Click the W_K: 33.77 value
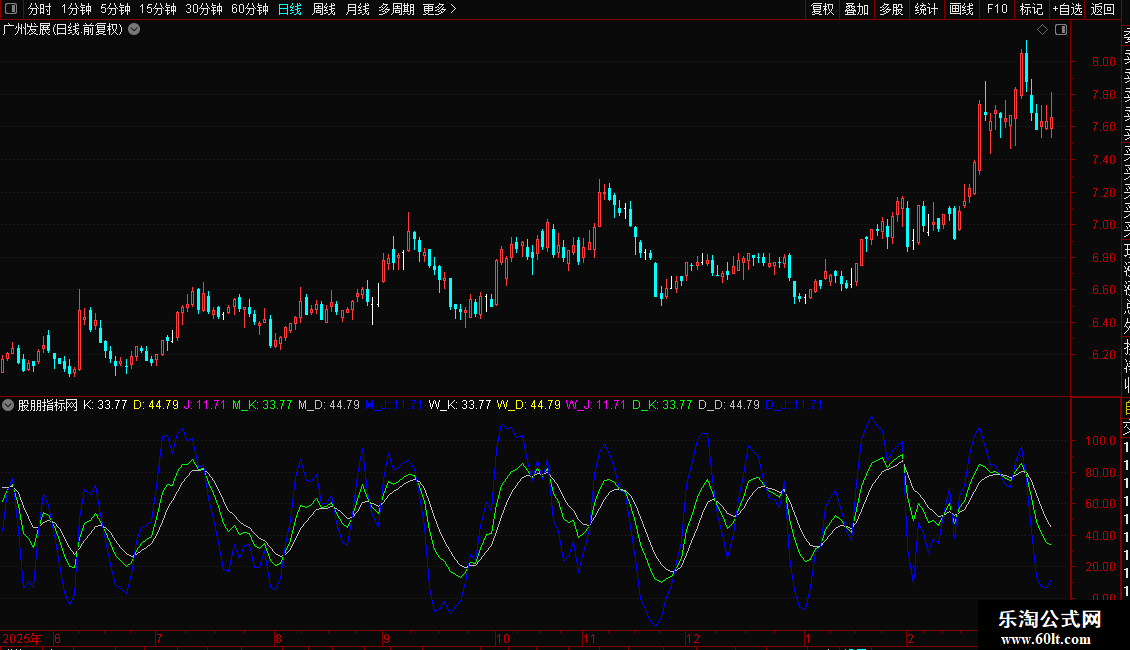The height and width of the screenshot is (650, 1130). (460, 405)
